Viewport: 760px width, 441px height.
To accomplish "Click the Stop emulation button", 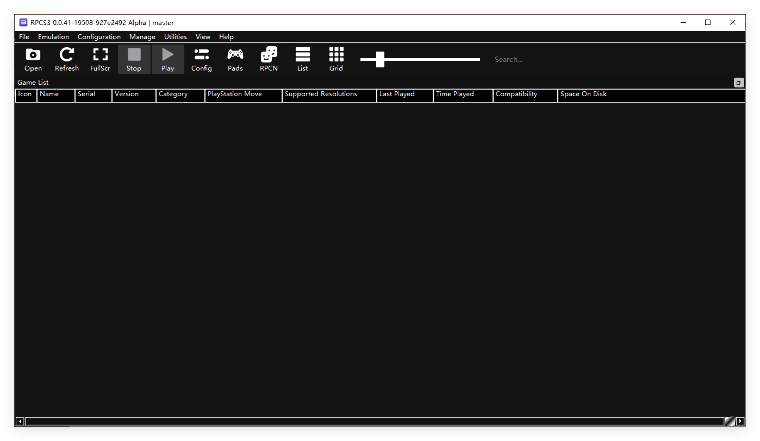I will pos(134,60).
